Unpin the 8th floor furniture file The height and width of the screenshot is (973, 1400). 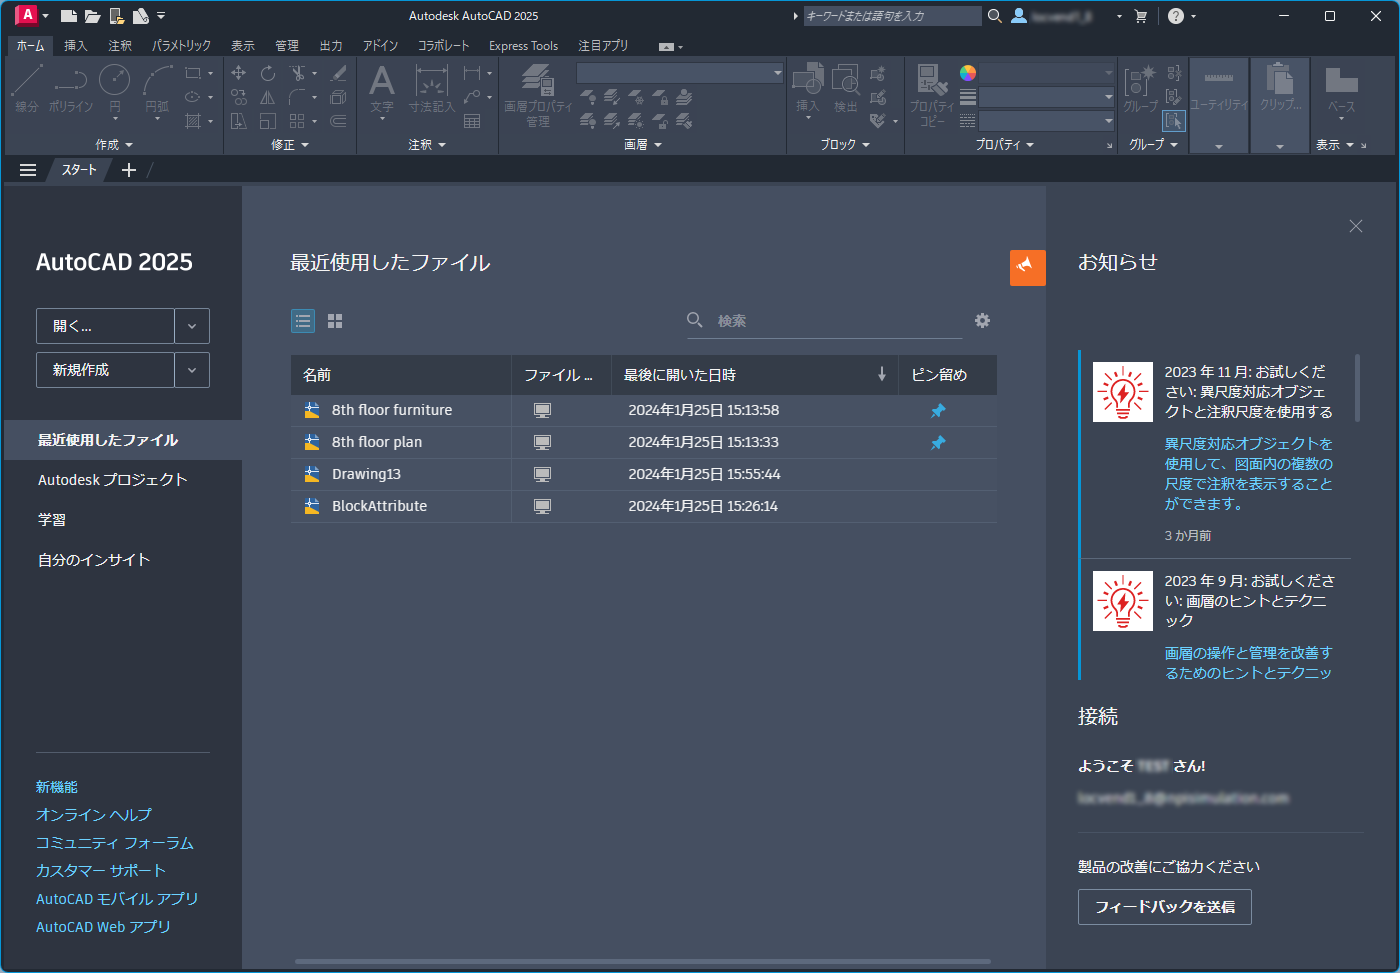(938, 410)
